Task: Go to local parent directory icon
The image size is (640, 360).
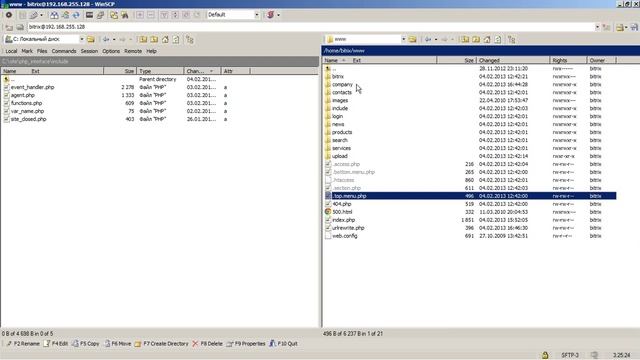Action: coord(143,39)
